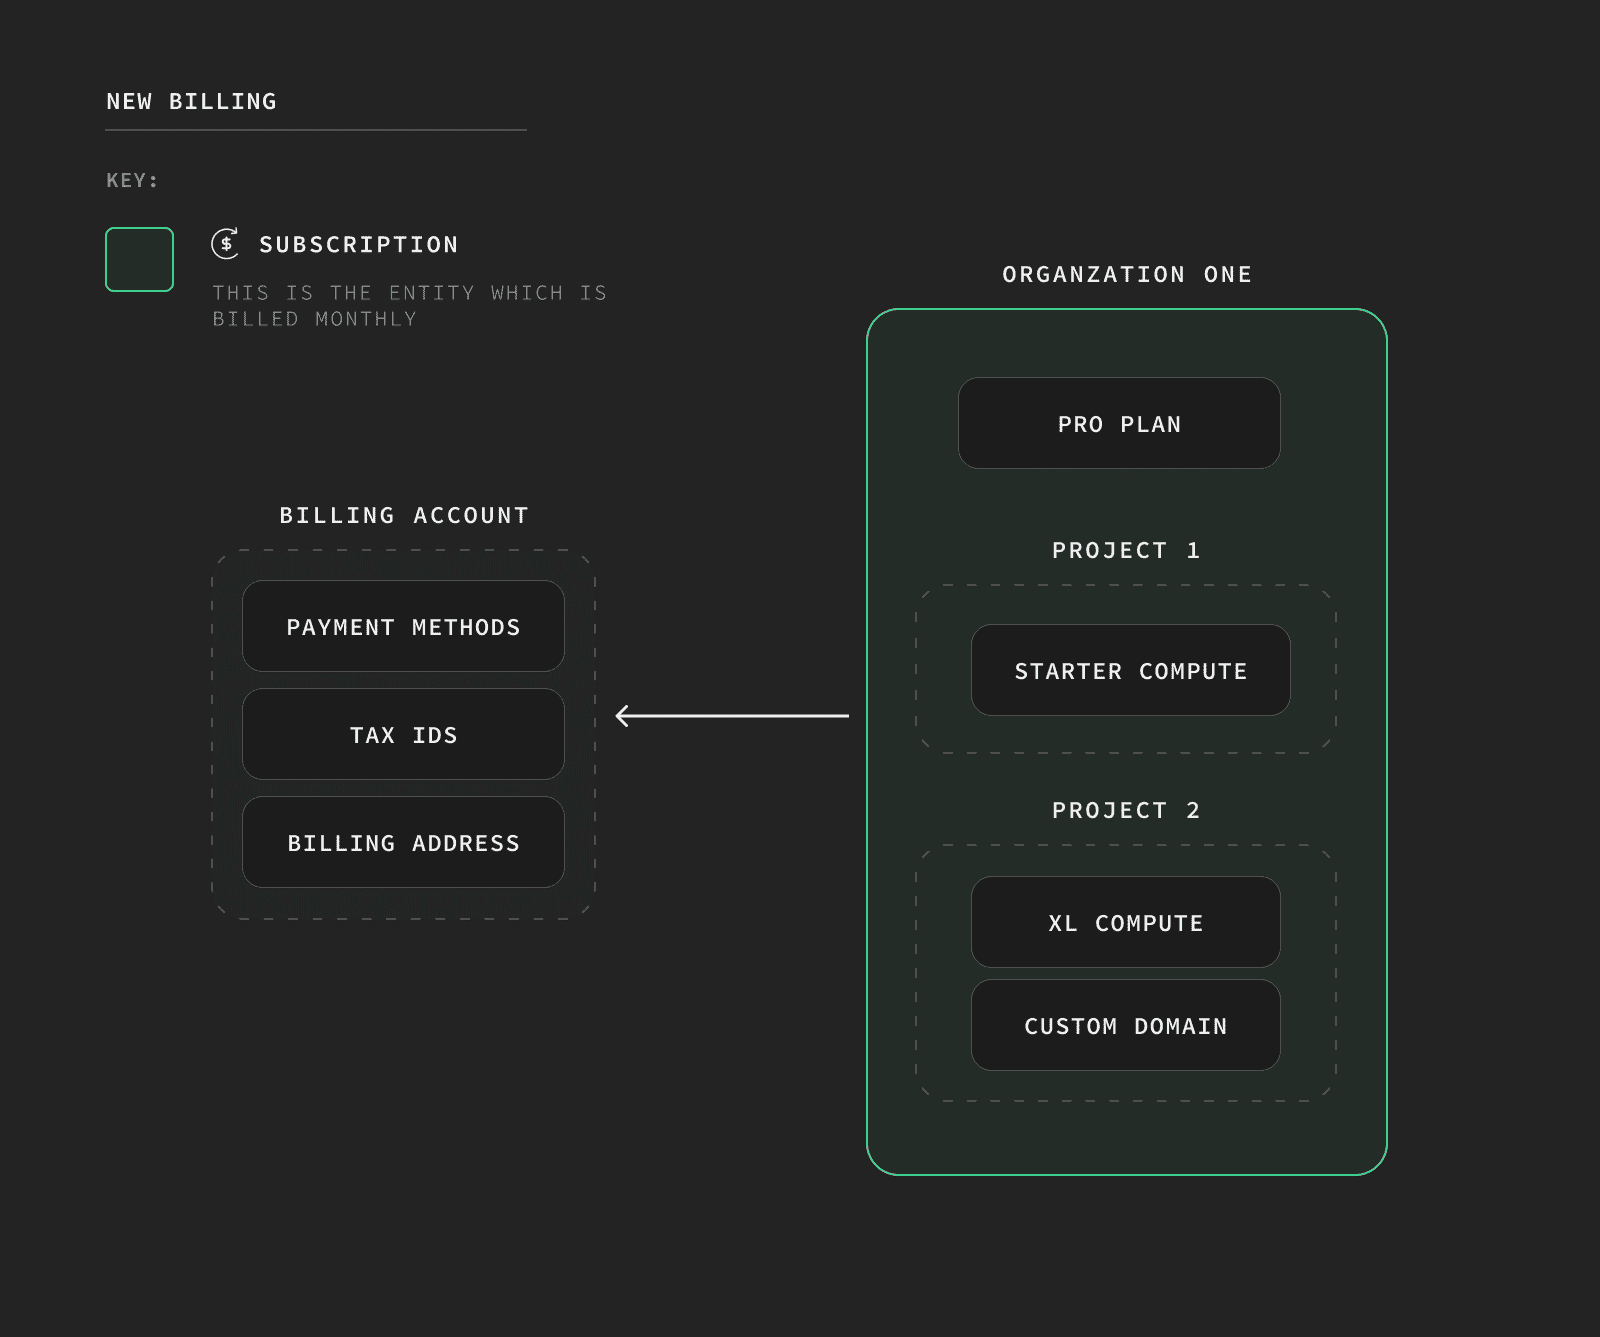Viewport: 1600px width, 1337px height.
Task: Click the Billing Address box
Action: pos(403,843)
